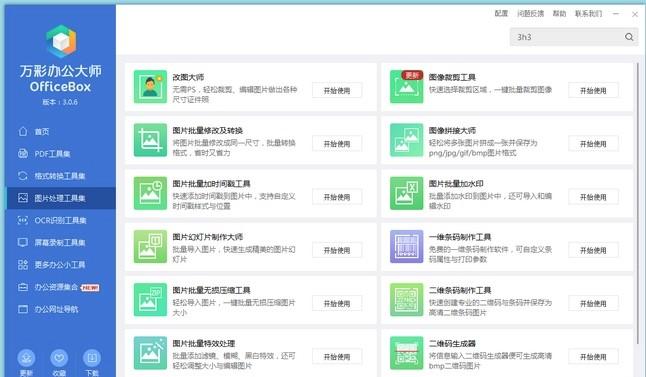646x377 pixels.
Task: Switch to 格式转换工具集
Action: tap(61, 176)
